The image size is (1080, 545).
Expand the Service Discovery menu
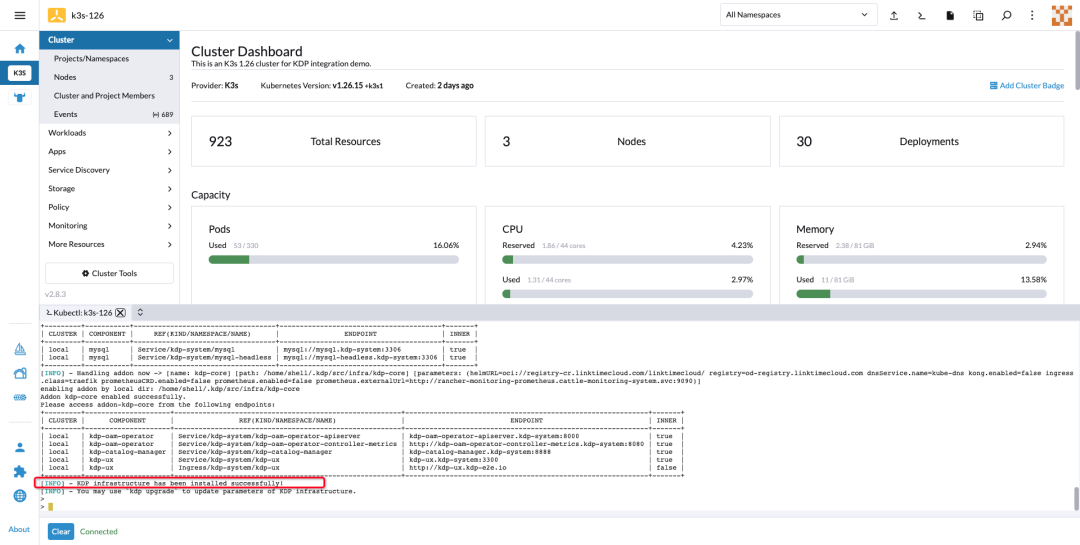point(110,170)
